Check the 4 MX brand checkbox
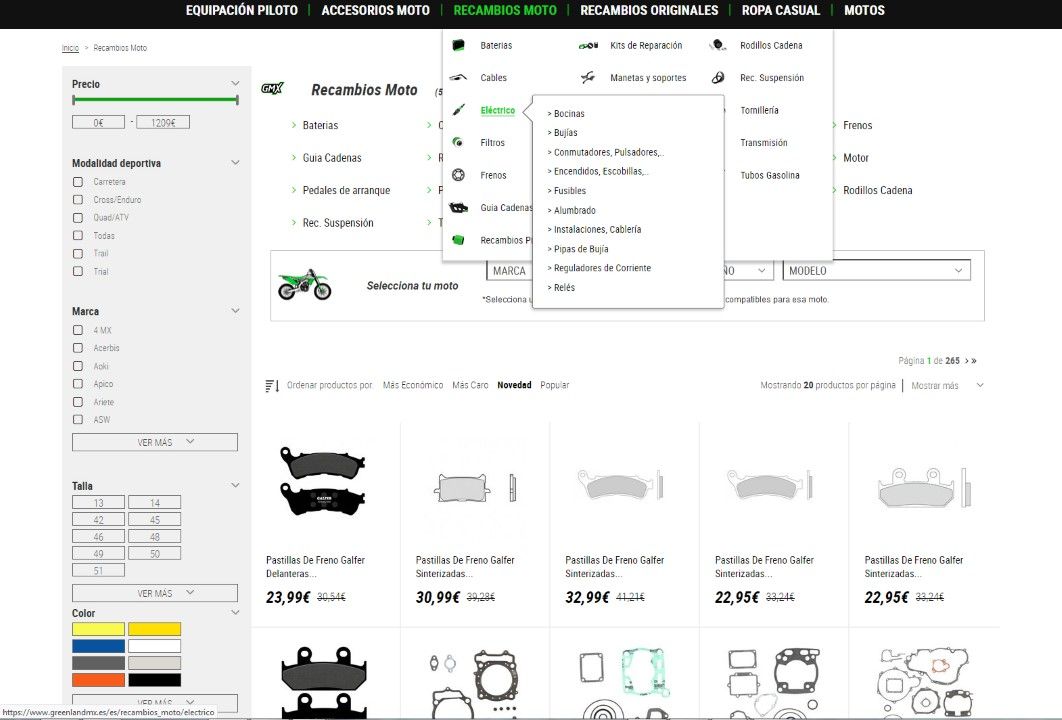The width and height of the screenshot is (1062, 720). 78,331
